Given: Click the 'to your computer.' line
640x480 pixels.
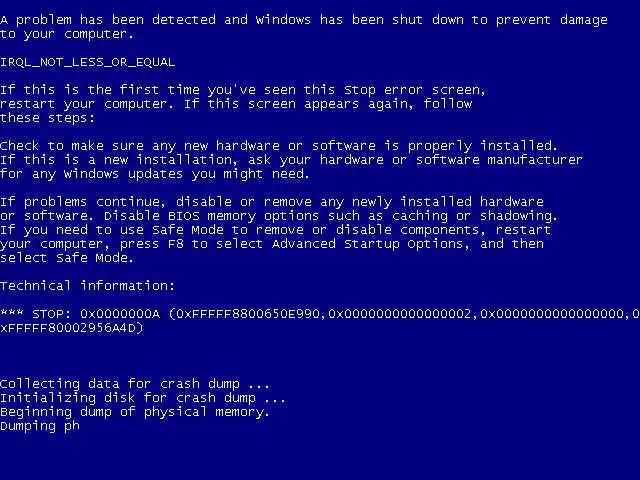Looking at the screenshot, I should point(67,34).
